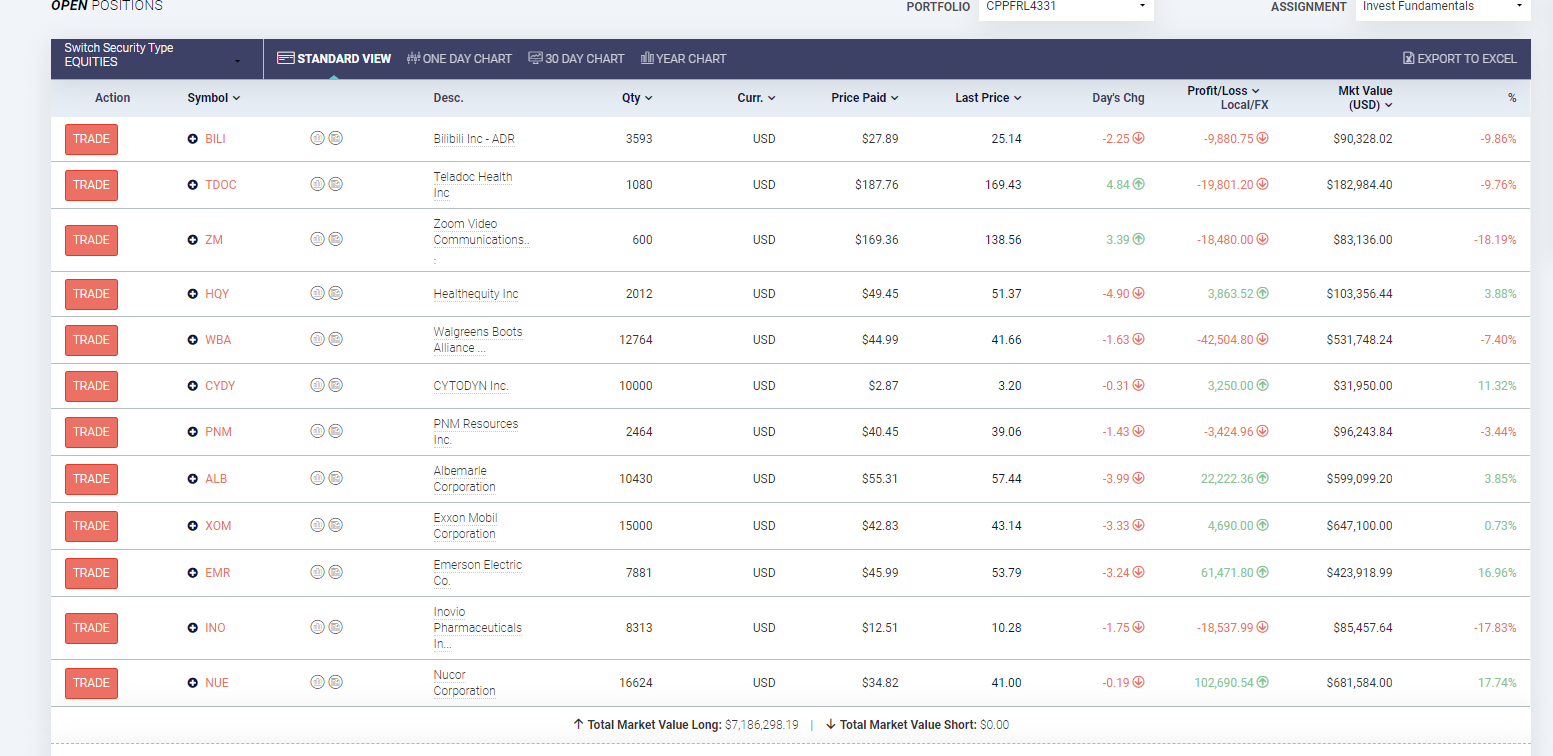This screenshot has width=1553, height=756.
Task: Click Trade button for BILI
Action: pos(91,139)
